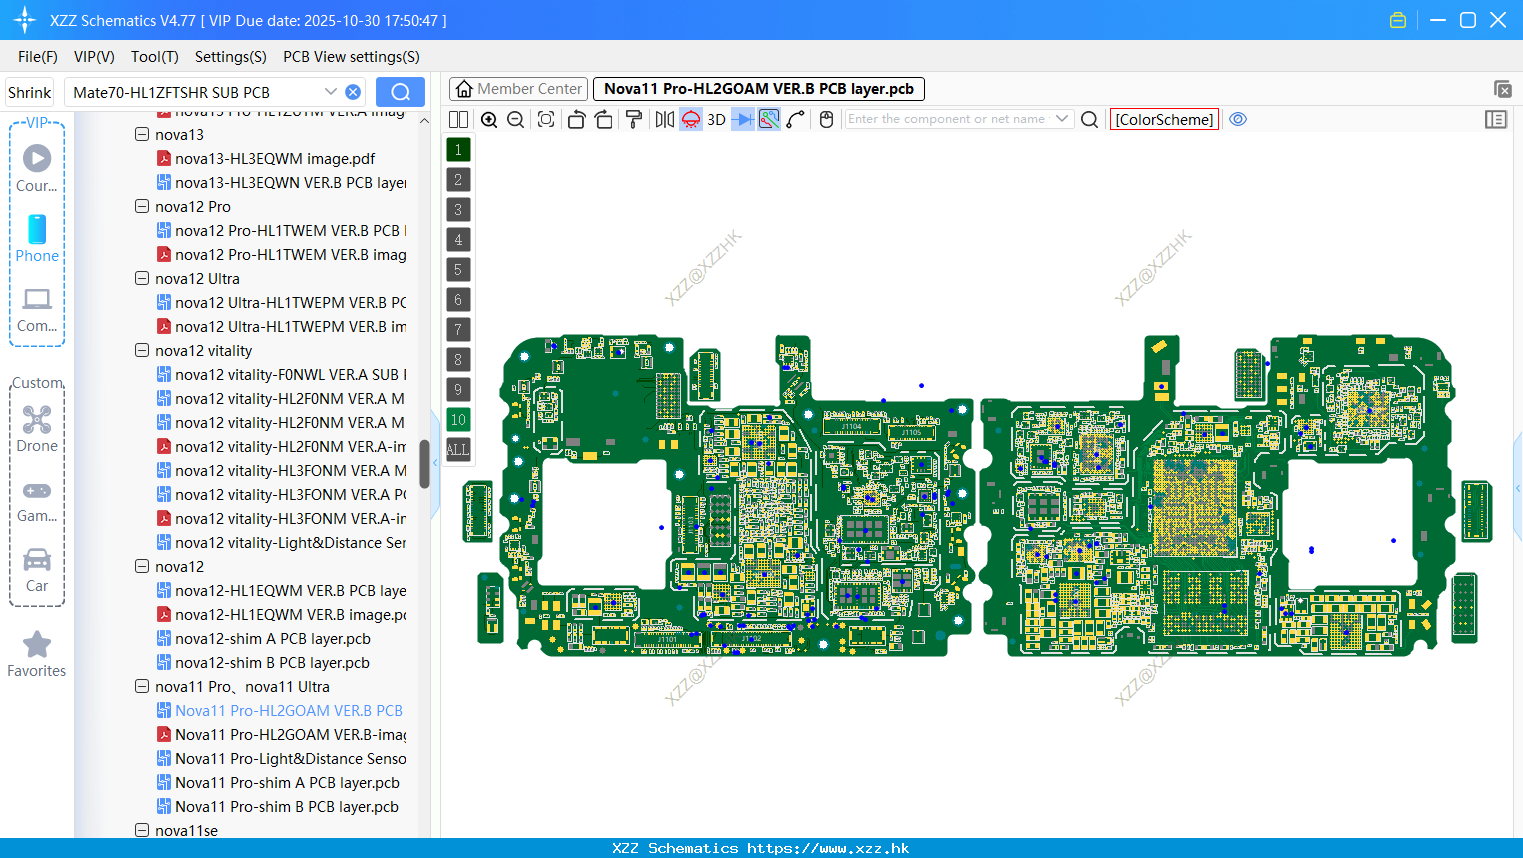Image resolution: width=1523 pixels, height=858 pixels.
Task: Click the window tabs icon top-right
Action: pyautogui.click(x=1502, y=89)
